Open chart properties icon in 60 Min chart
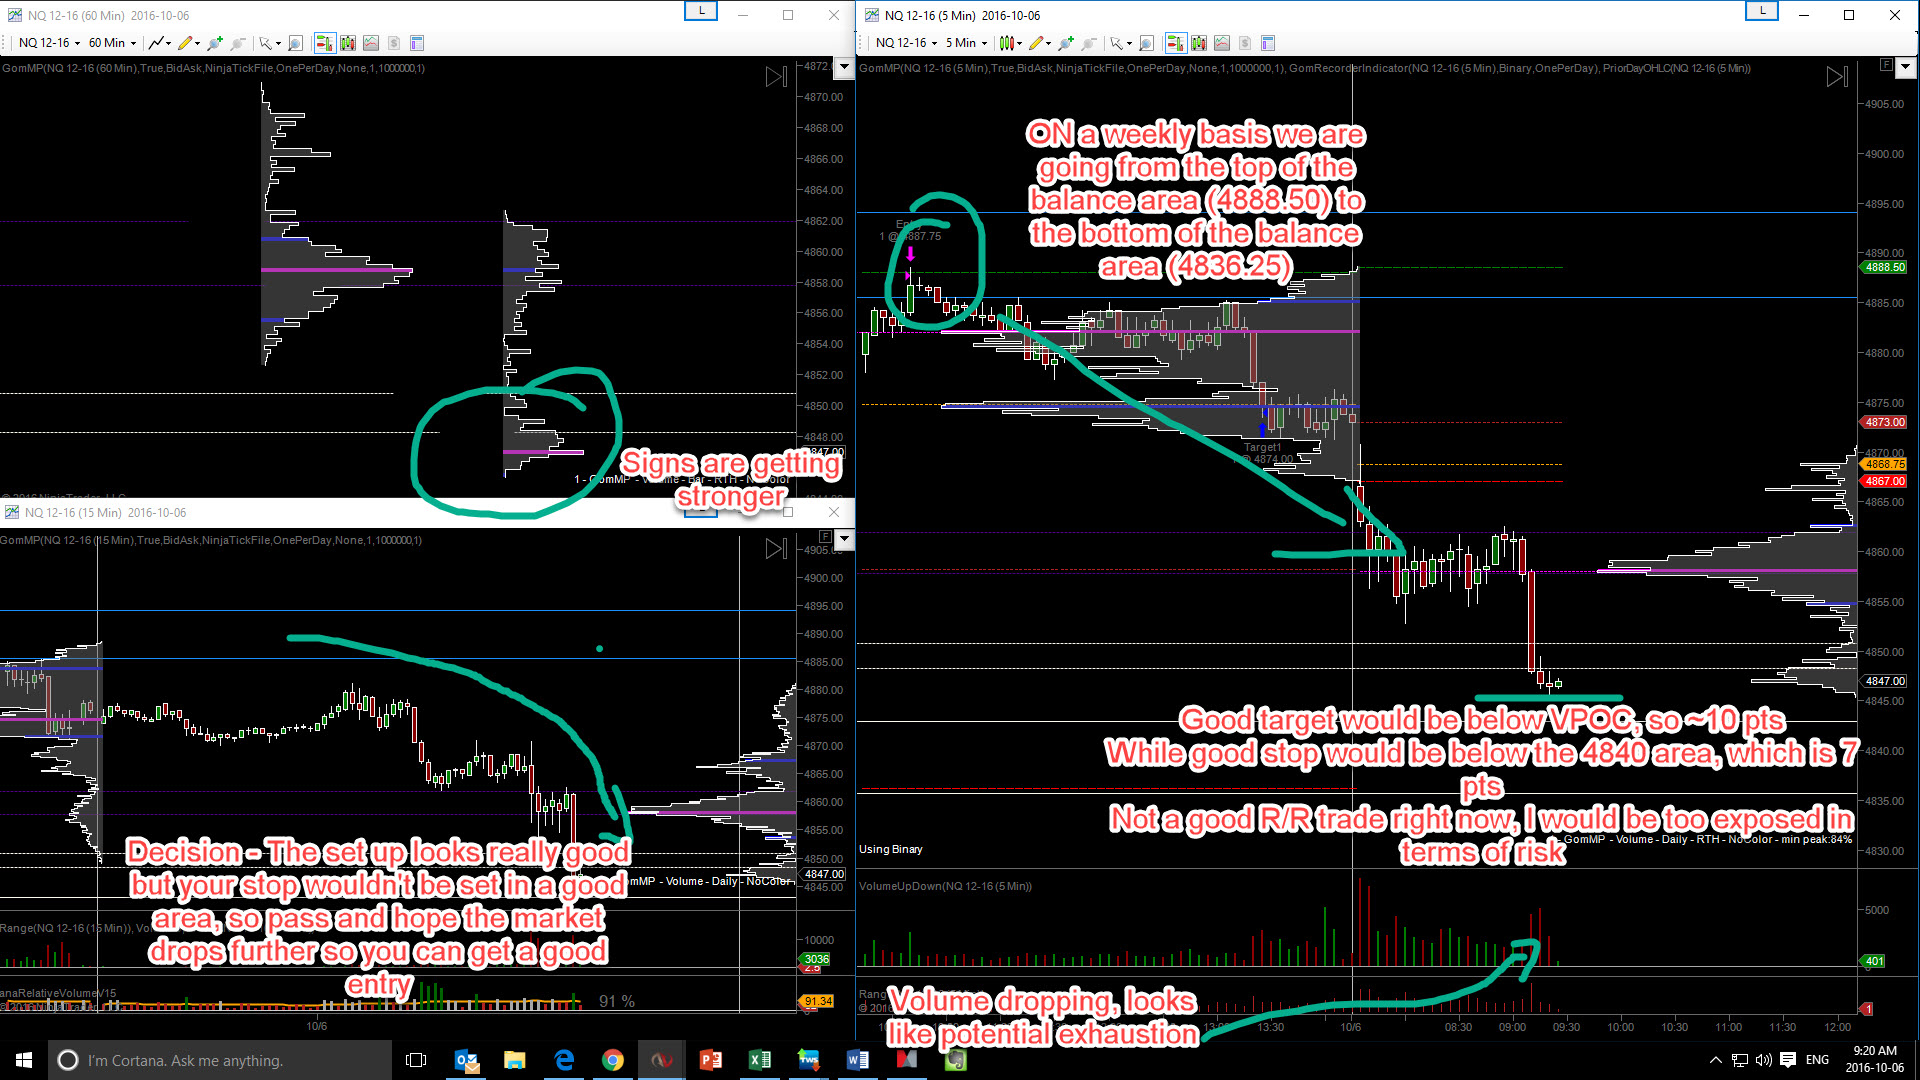The height and width of the screenshot is (1080, 1920). pos(417,43)
